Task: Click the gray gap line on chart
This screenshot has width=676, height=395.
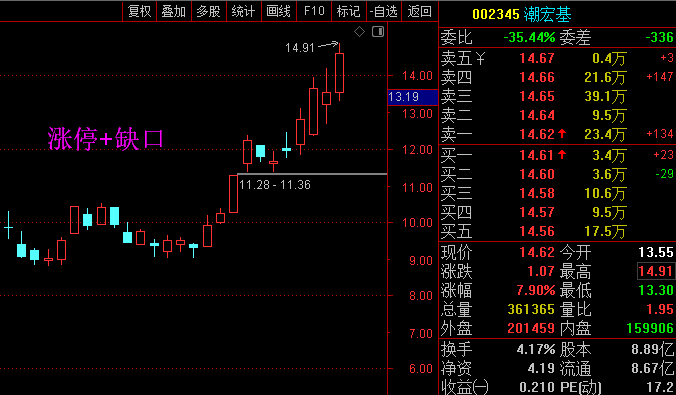Action: tap(312, 174)
